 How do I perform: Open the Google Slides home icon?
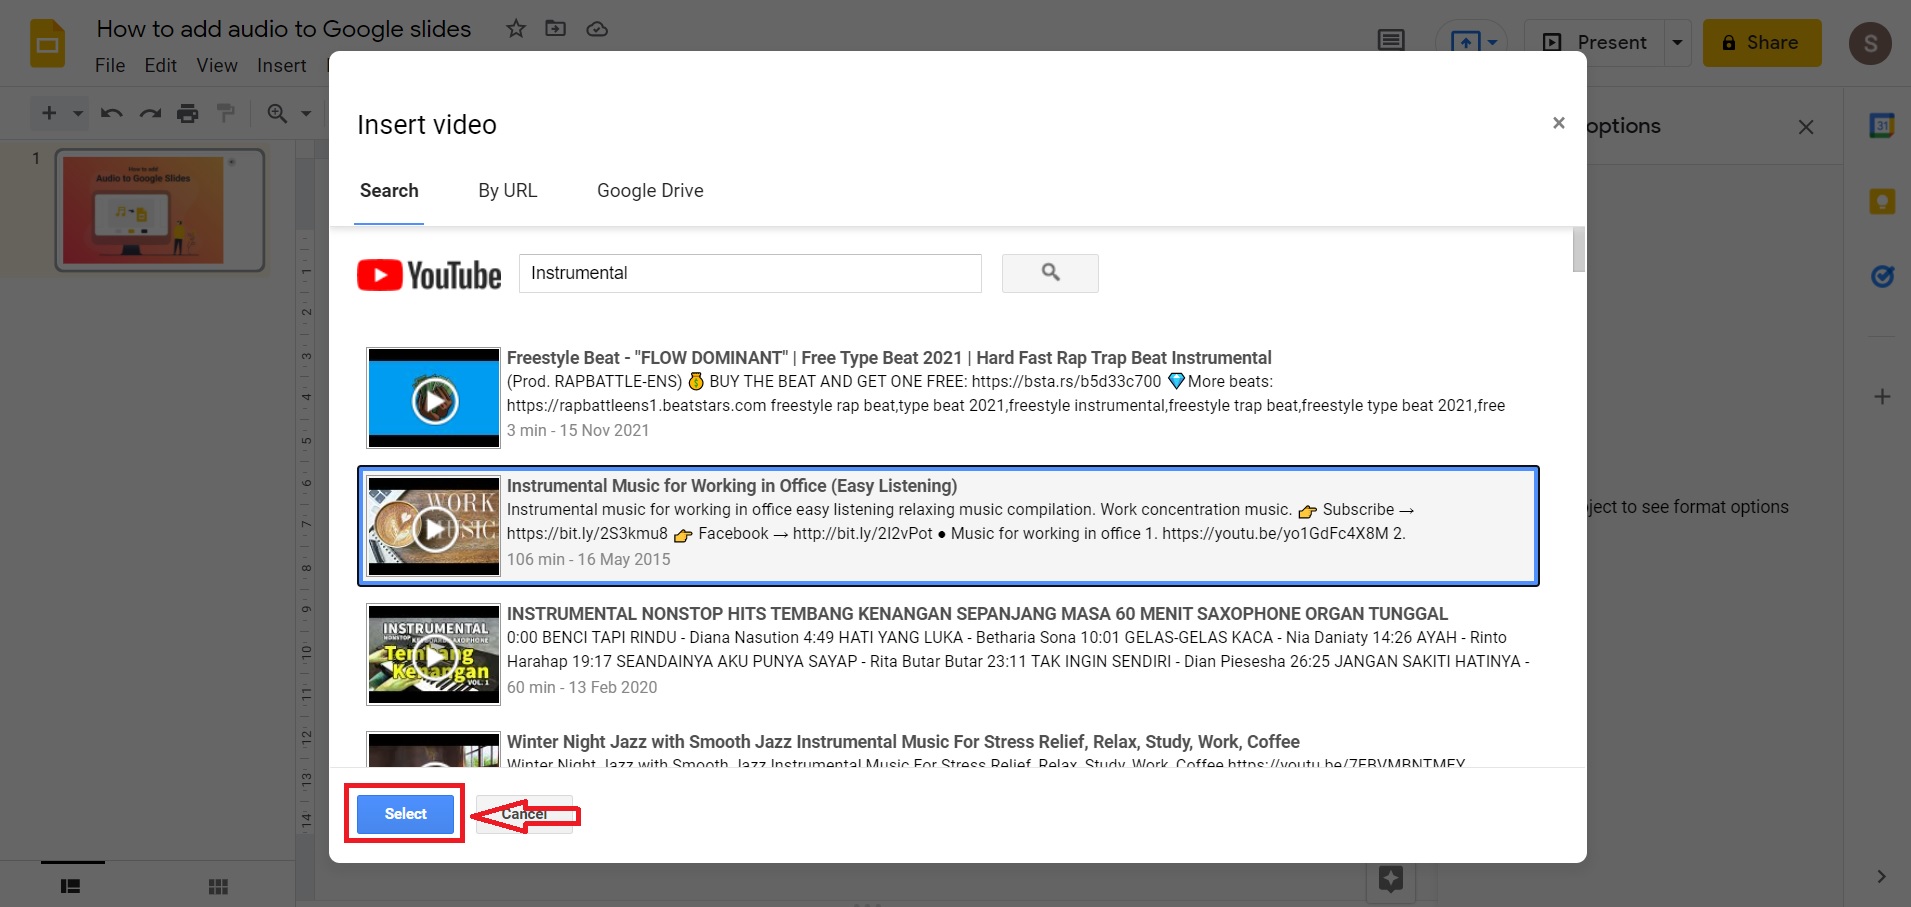pyautogui.click(x=47, y=44)
